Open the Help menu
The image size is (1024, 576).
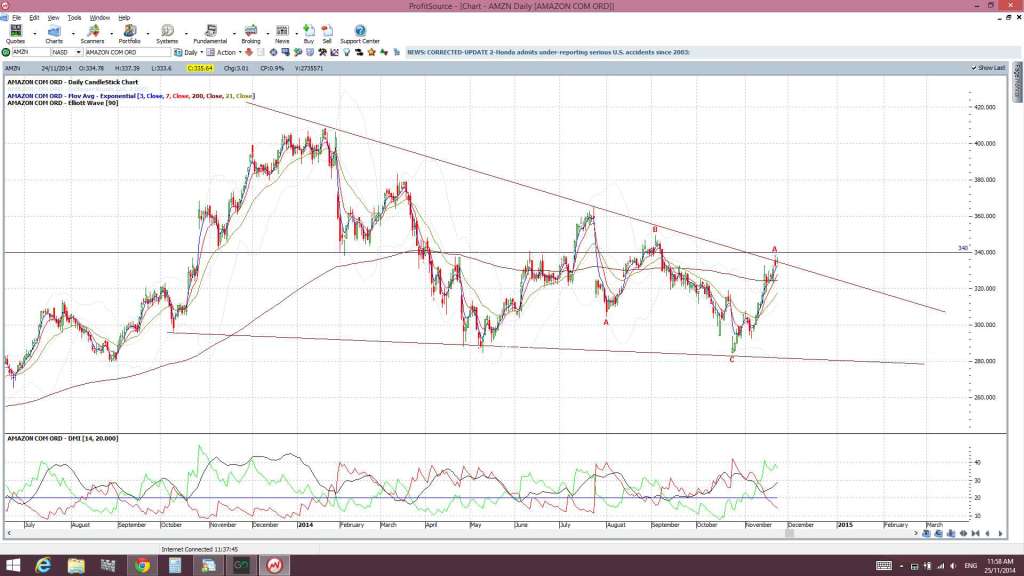pos(124,18)
